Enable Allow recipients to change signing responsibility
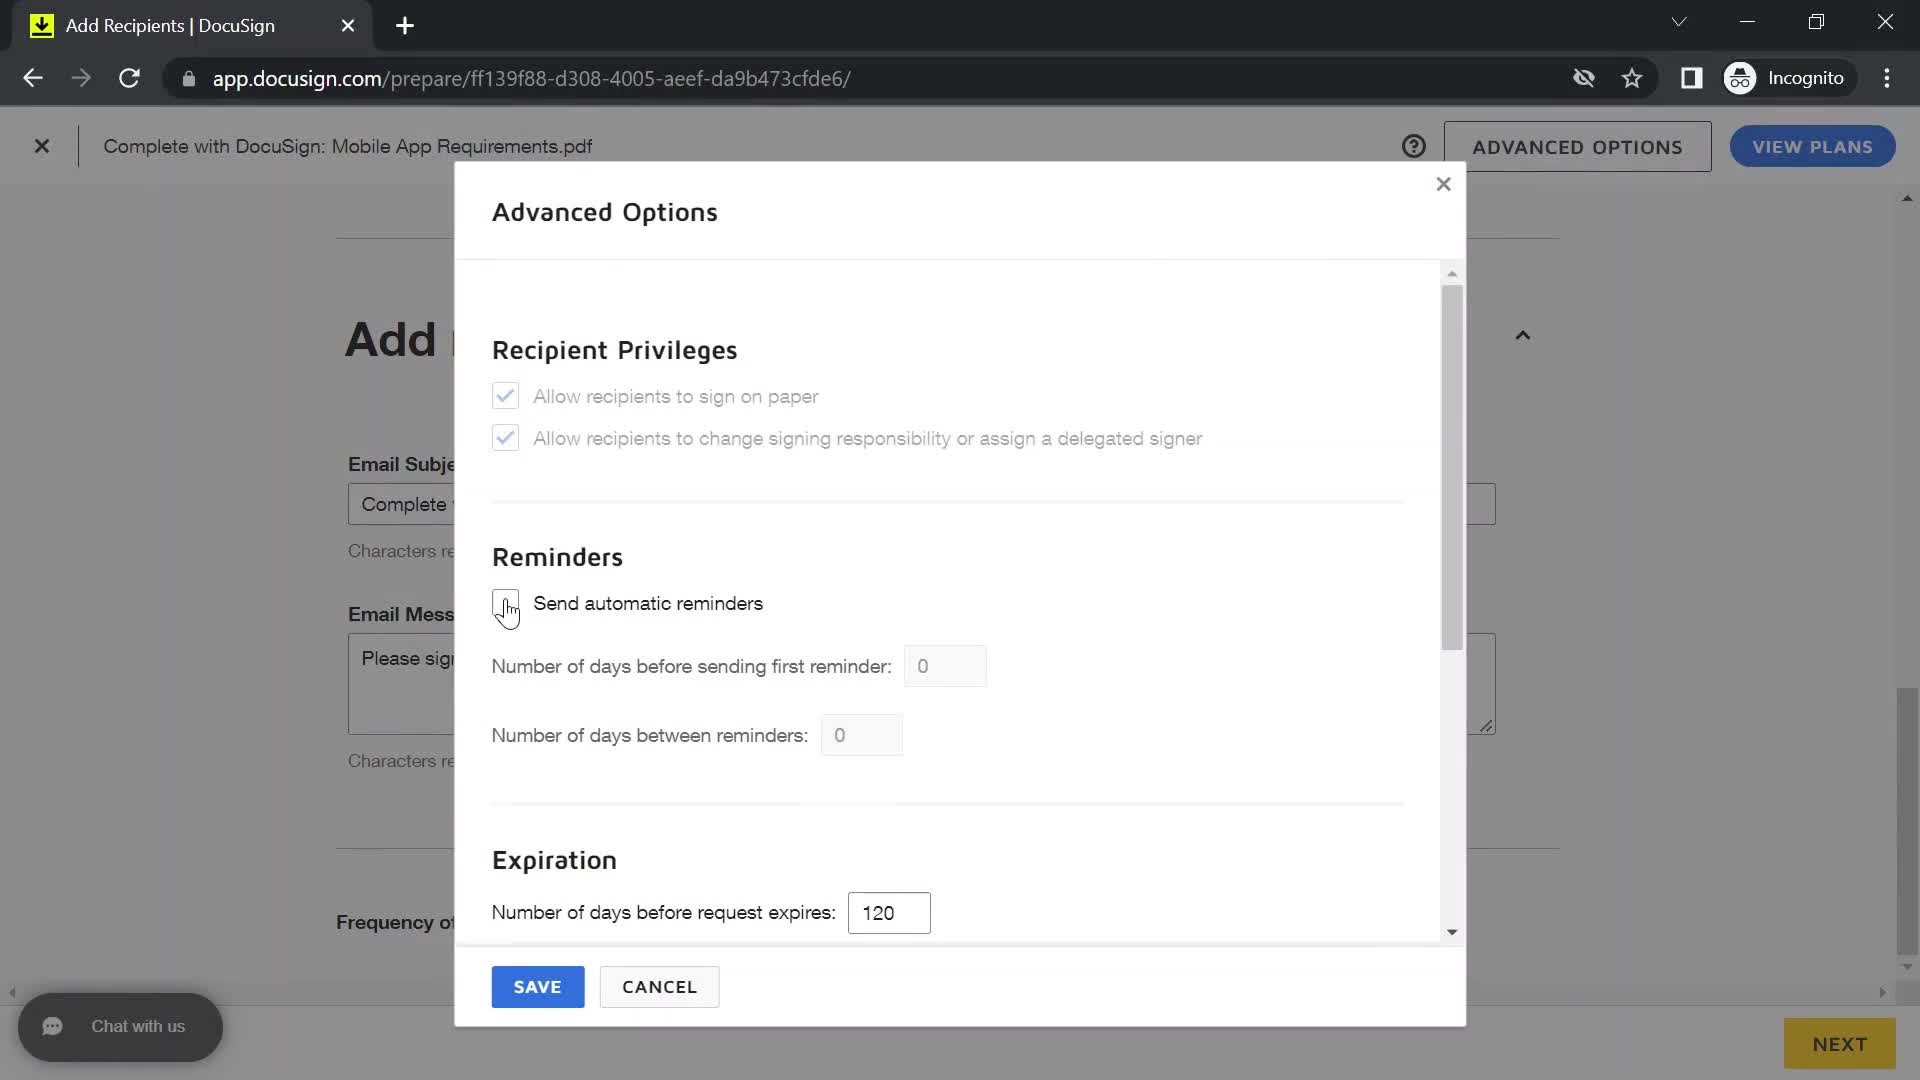The width and height of the screenshot is (1920, 1080). [505, 438]
